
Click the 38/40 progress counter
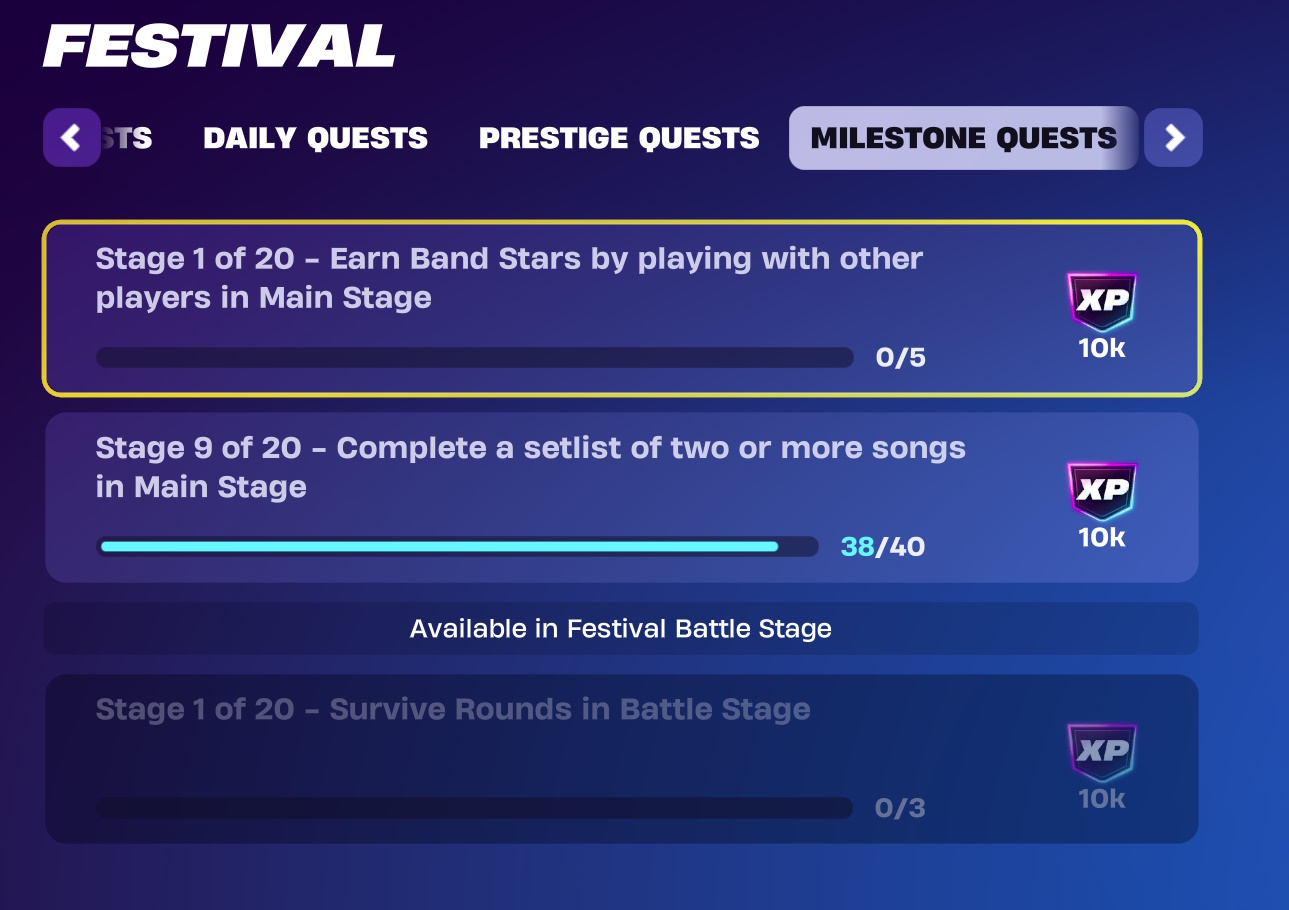(883, 547)
